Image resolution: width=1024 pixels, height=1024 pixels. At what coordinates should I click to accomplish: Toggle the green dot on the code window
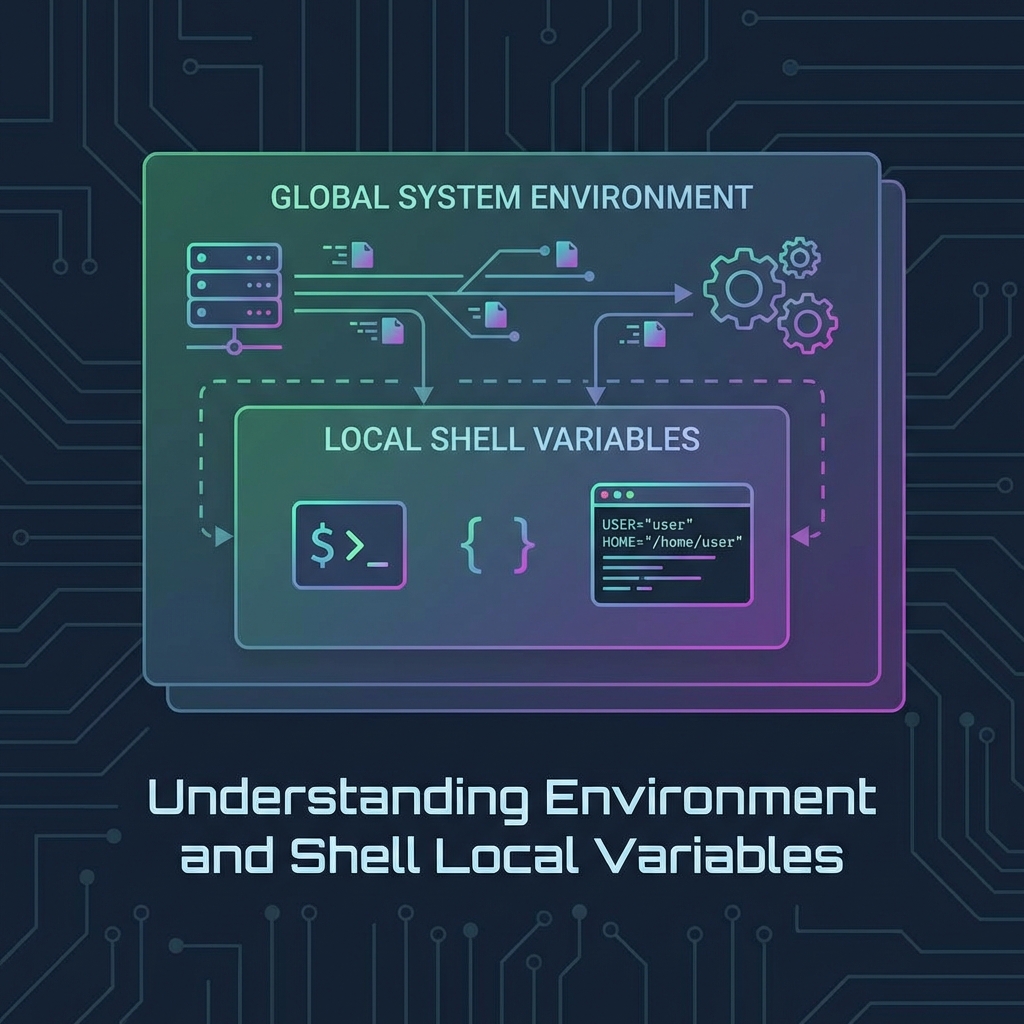pos(630,494)
